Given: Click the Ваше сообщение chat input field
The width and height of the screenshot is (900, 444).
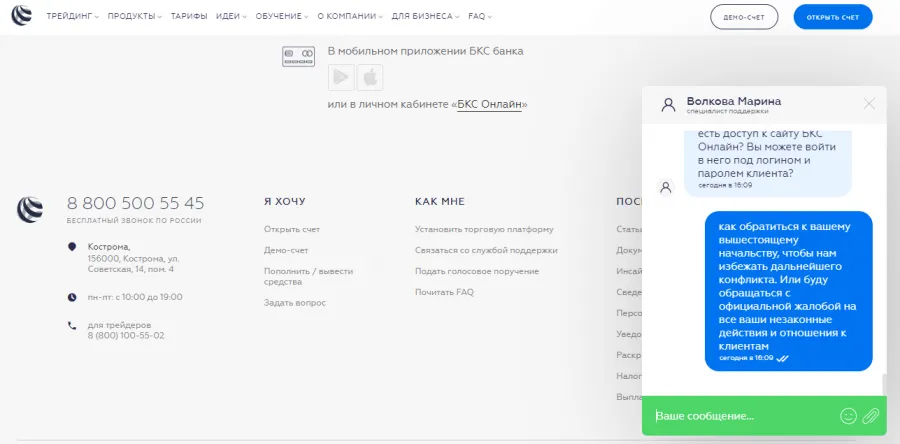Looking at the screenshot, I should tap(743, 416).
